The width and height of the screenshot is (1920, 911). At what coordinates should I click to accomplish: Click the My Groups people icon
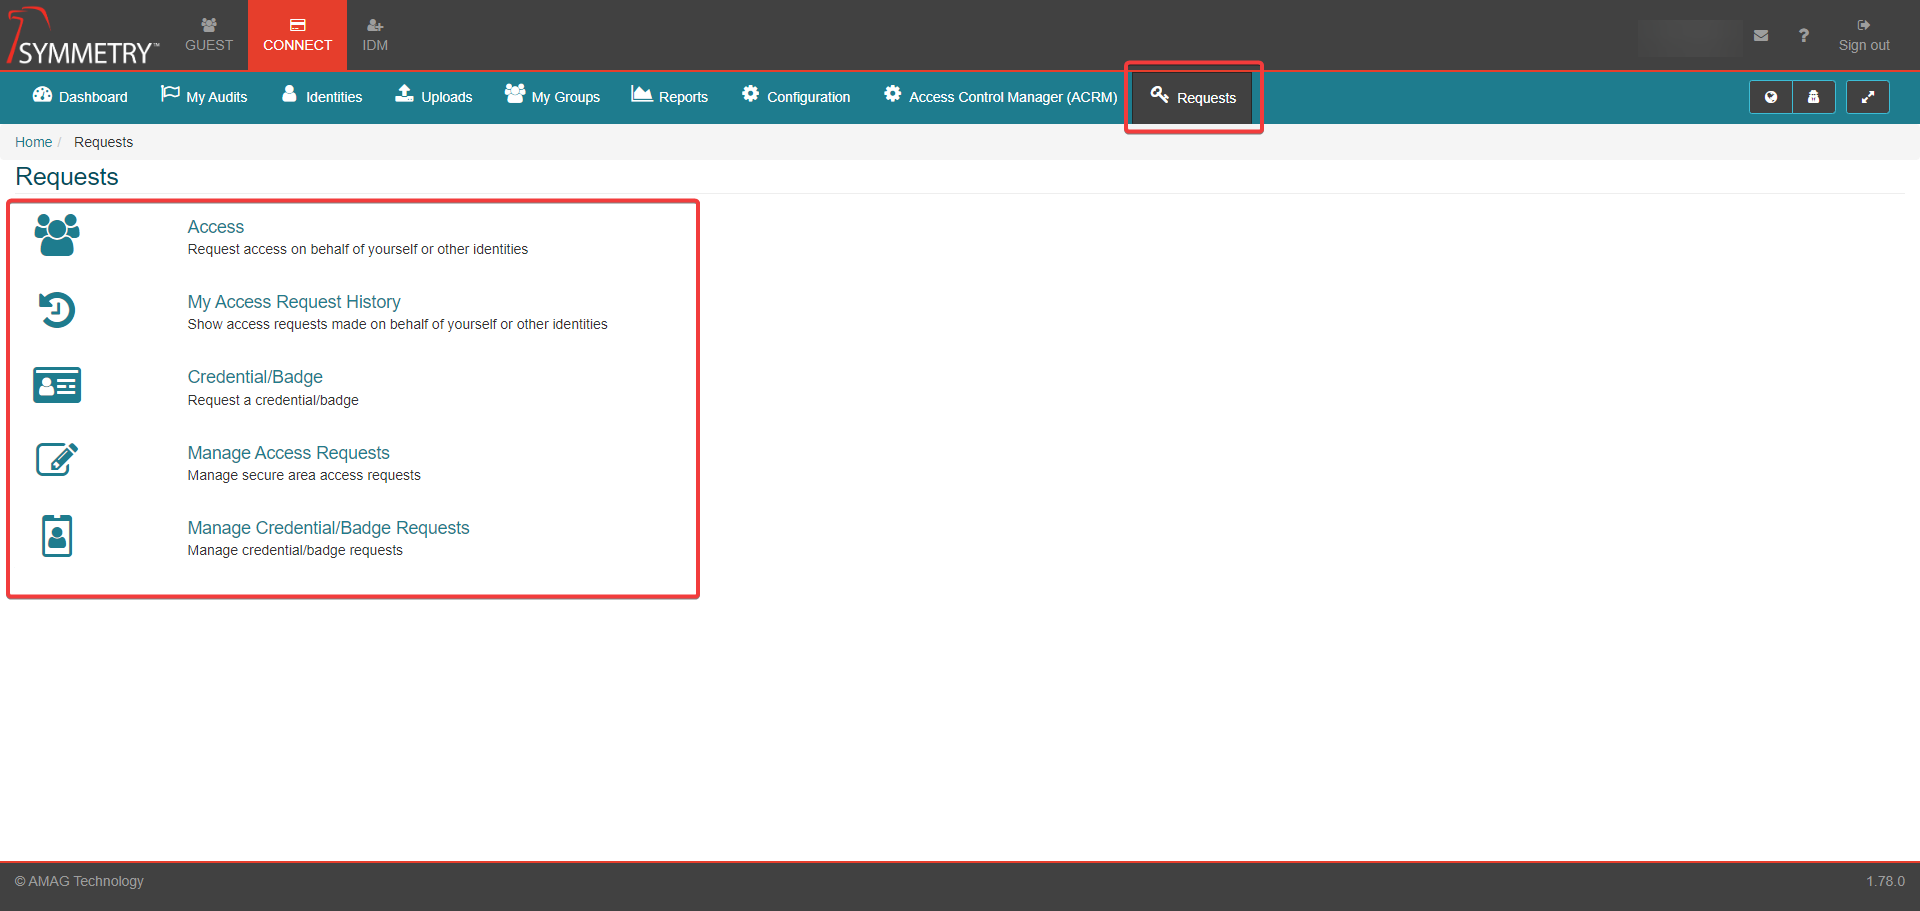[x=515, y=94]
